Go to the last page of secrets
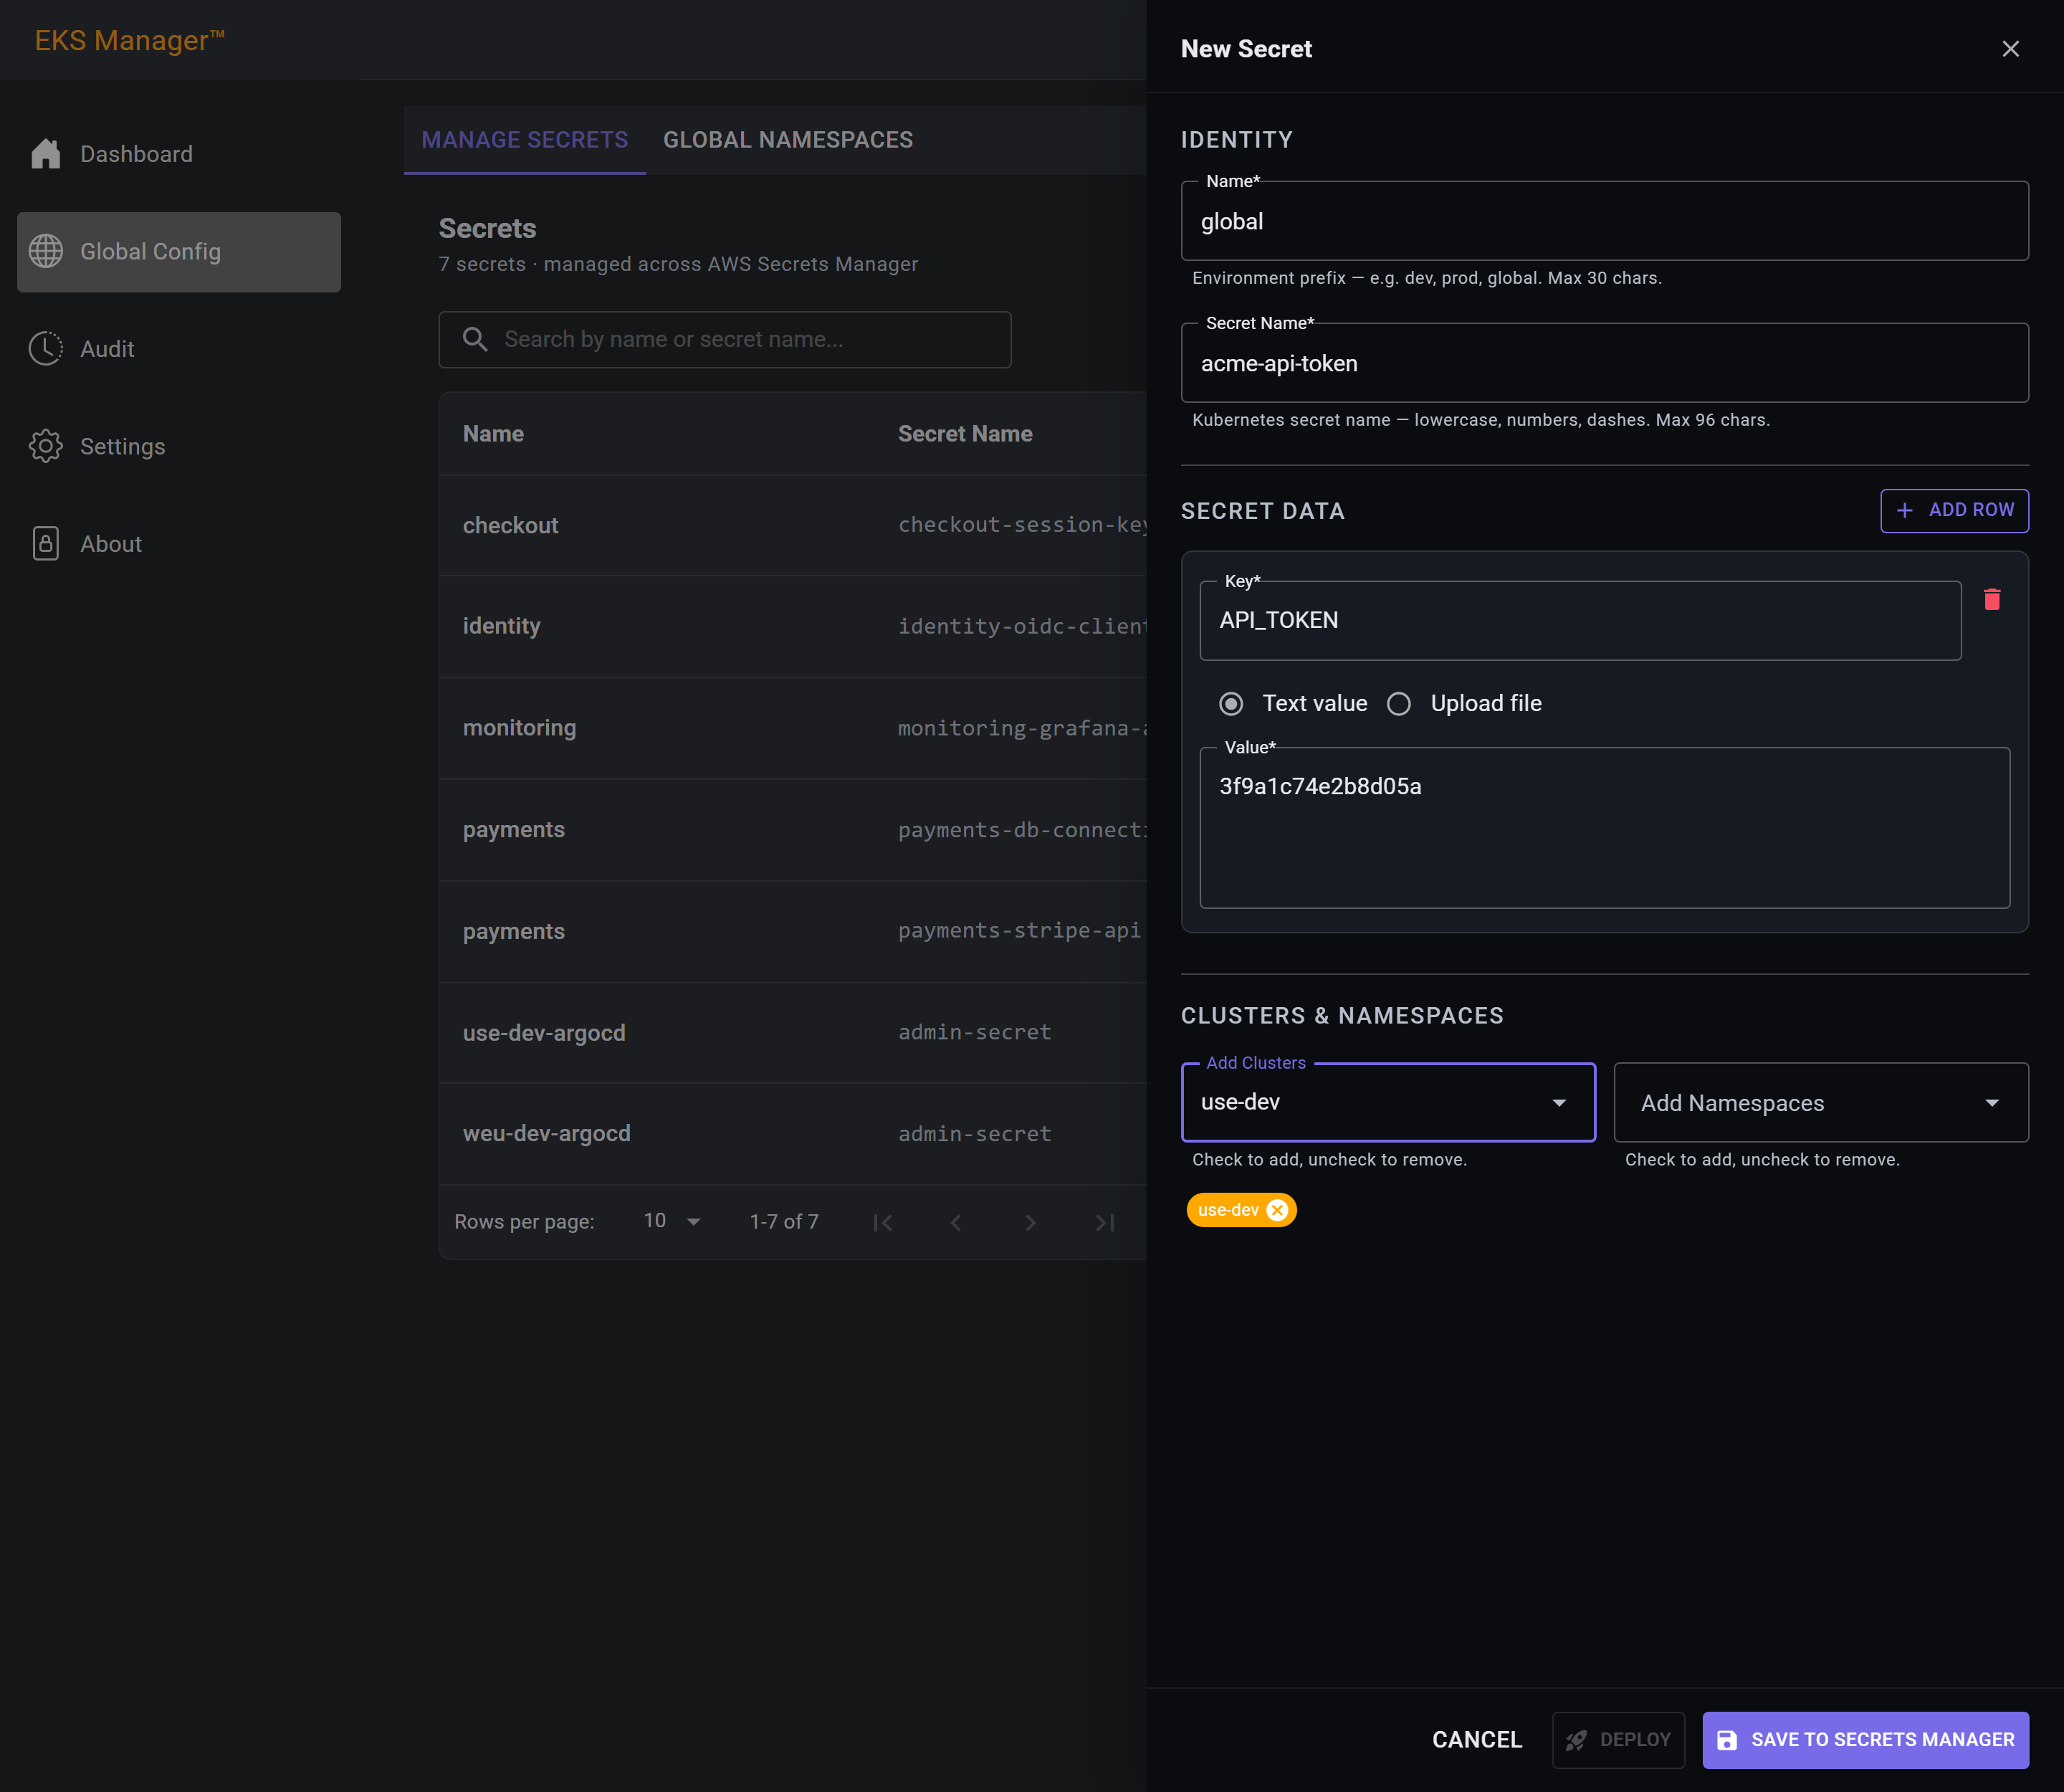Screen dimensions: 2064x1792 [x=1104, y=1222]
